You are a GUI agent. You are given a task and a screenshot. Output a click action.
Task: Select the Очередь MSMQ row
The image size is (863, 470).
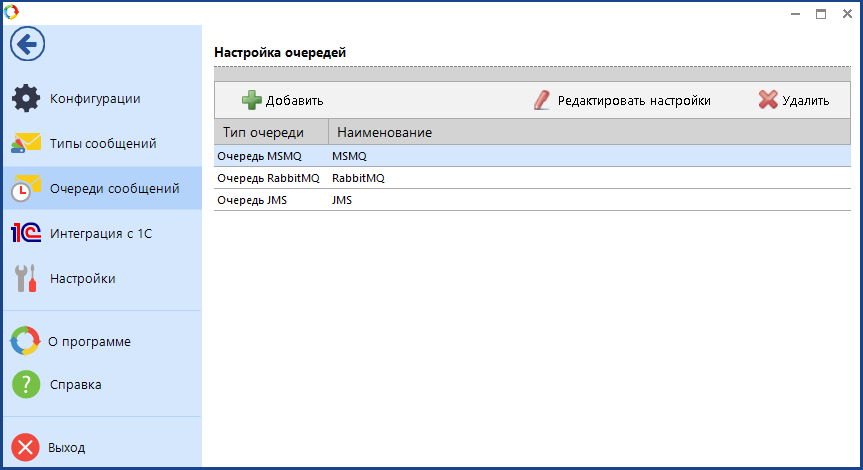tap(532, 156)
